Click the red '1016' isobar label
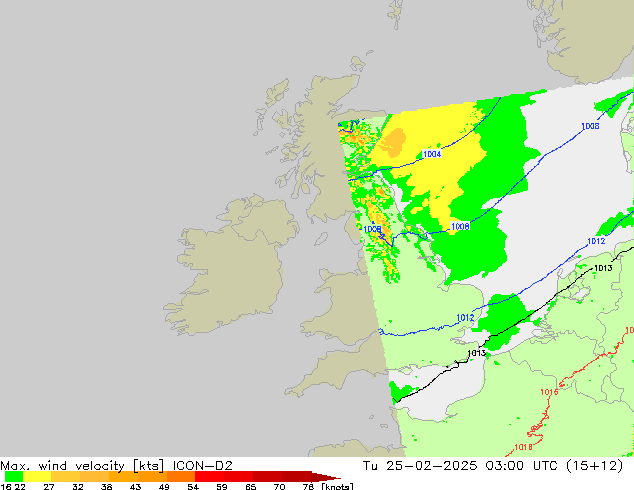This screenshot has width=634, height=490. 549,392
